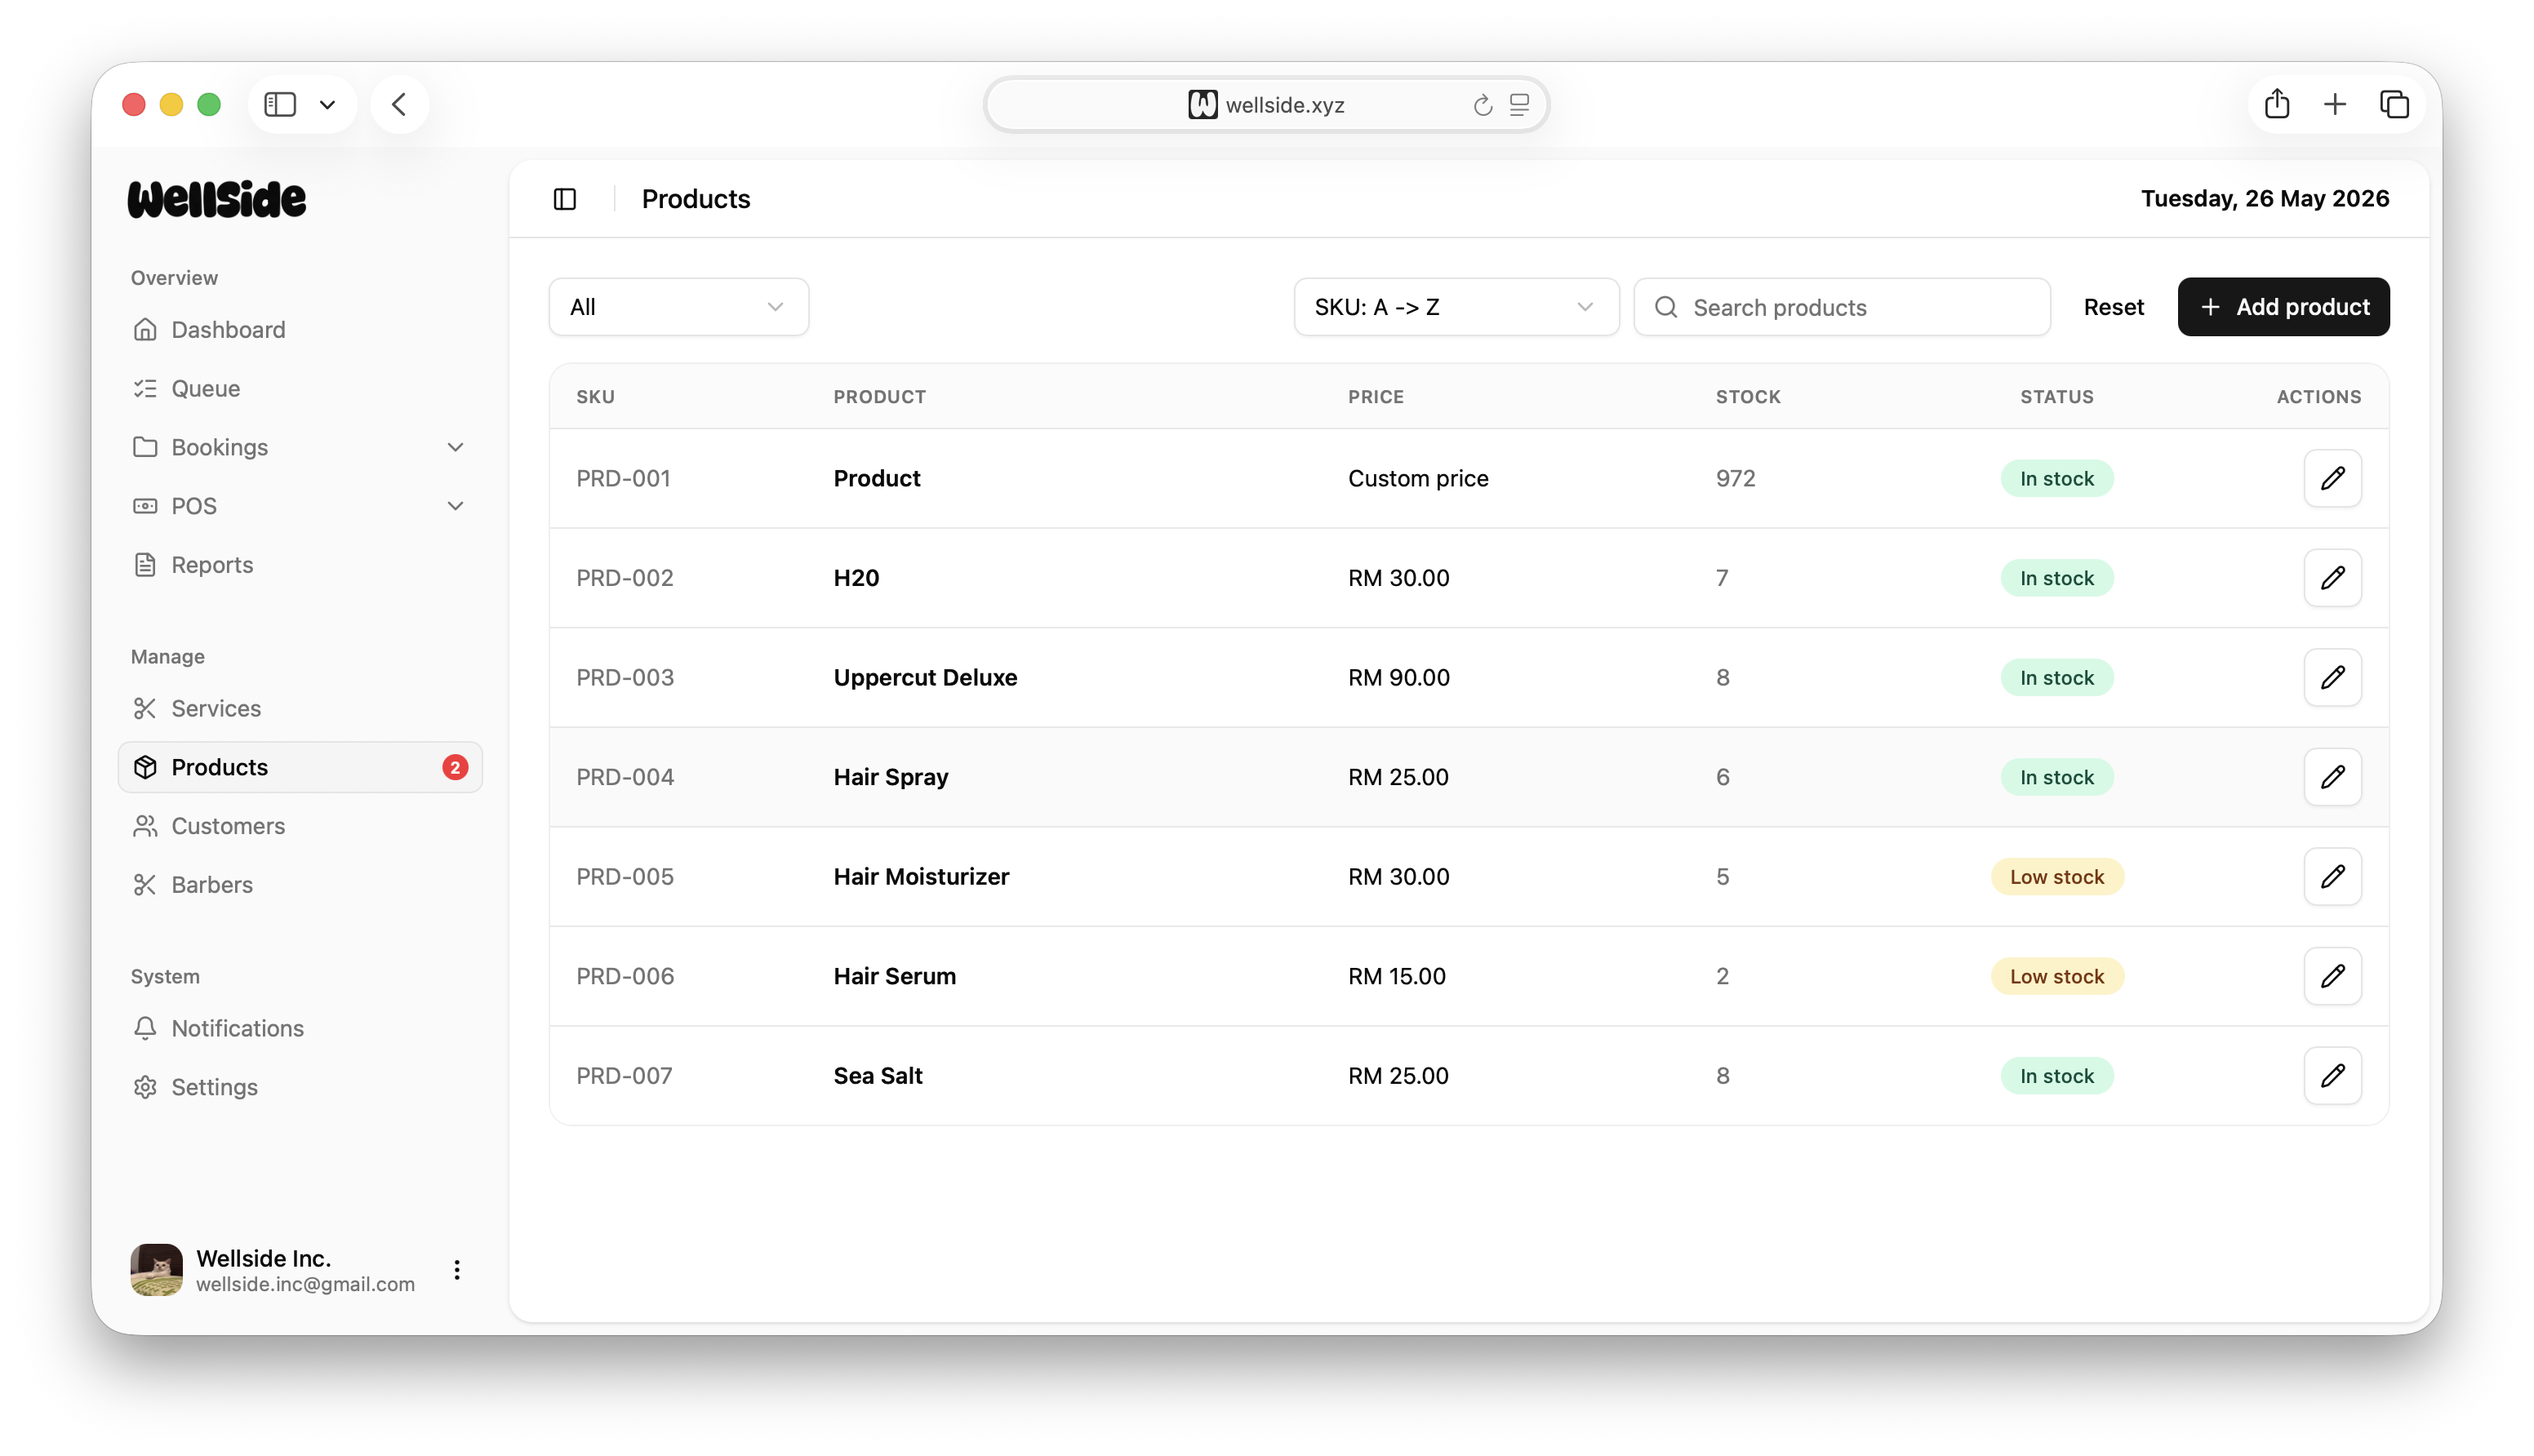Reset the product filters
The height and width of the screenshot is (1456, 2534).
click(2113, 307)
